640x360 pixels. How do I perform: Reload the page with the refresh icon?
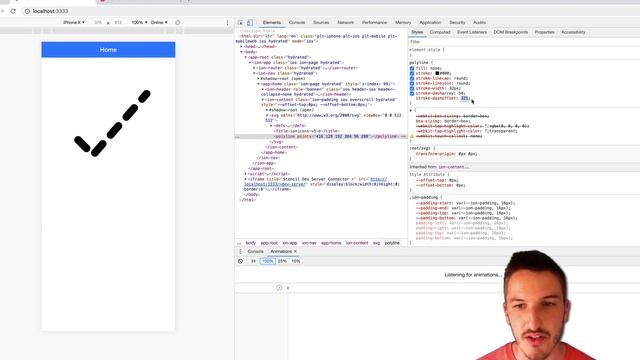(x=13, y=11)
